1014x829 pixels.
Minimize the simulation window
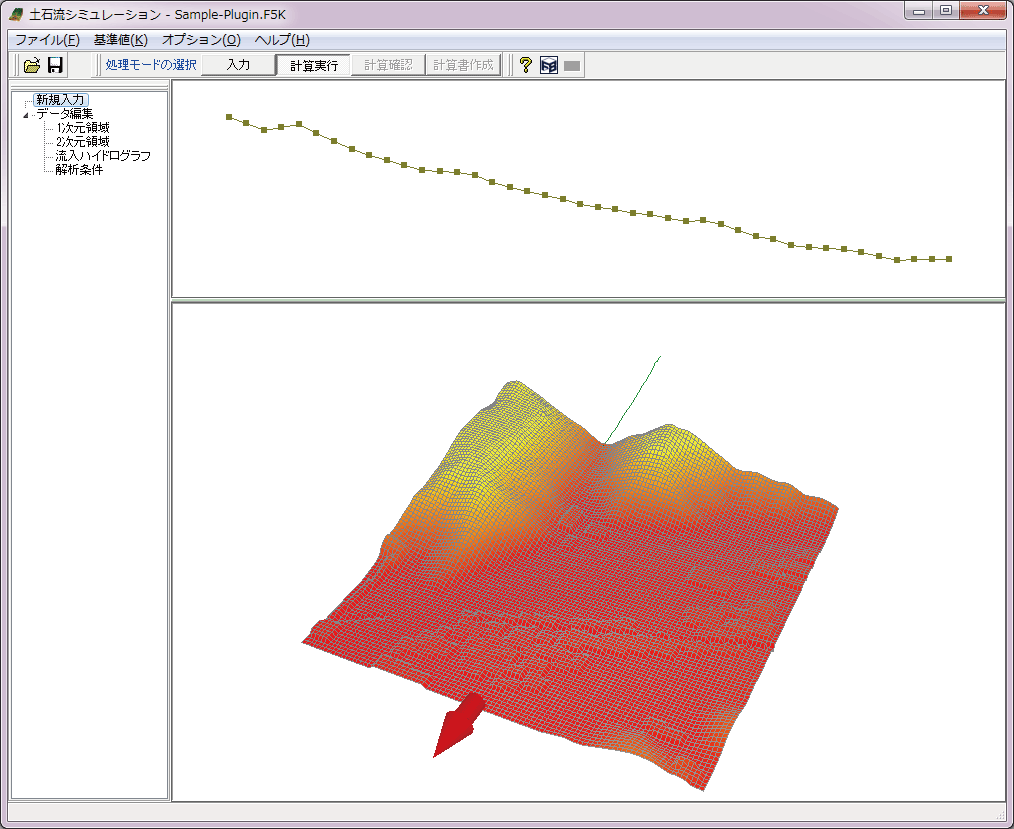tap(919, 11)
